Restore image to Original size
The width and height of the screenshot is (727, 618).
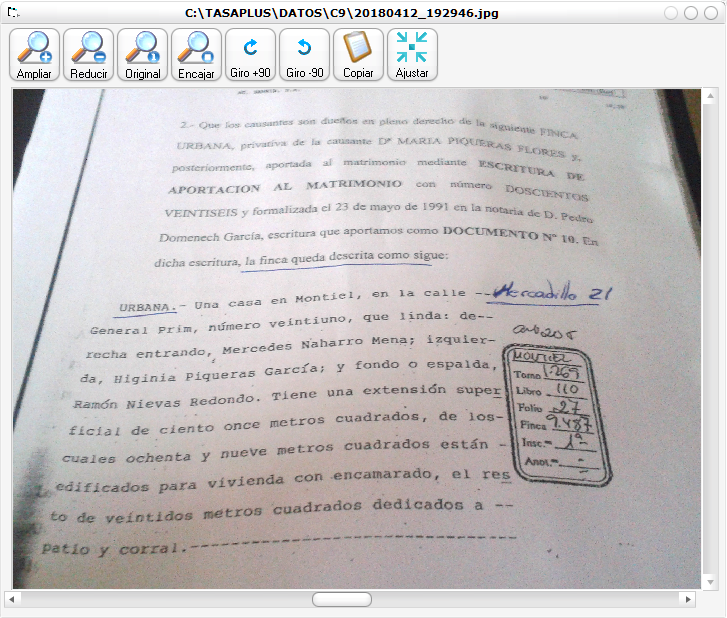pos(143,54)
